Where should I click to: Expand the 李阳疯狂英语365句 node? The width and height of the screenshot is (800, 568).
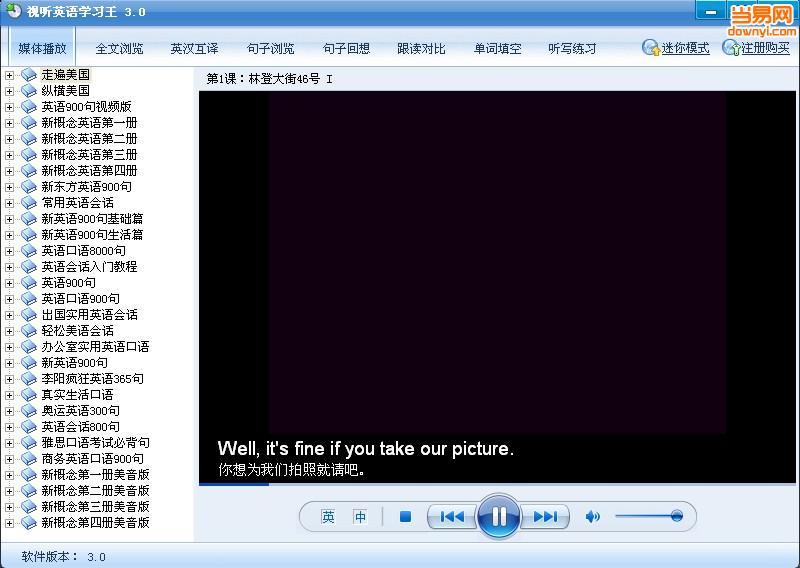(x=9, y=379)
